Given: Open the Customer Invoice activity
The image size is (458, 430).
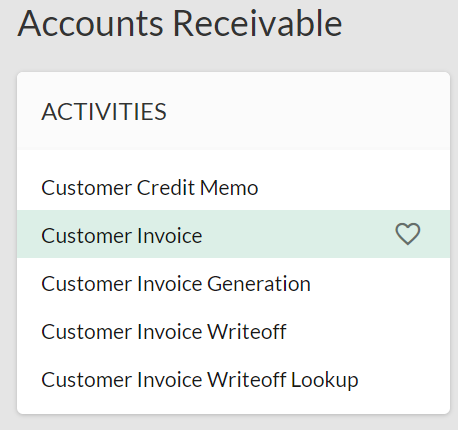Looking at the screenshot, I should click(122, 236).
